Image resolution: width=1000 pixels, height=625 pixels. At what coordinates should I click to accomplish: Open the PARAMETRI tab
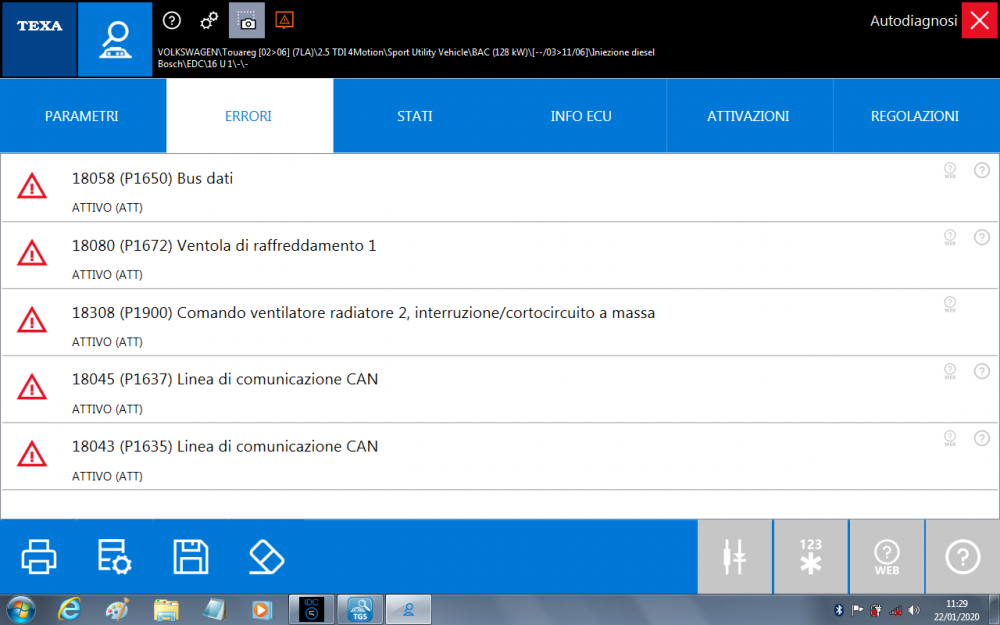pos(82,115)
